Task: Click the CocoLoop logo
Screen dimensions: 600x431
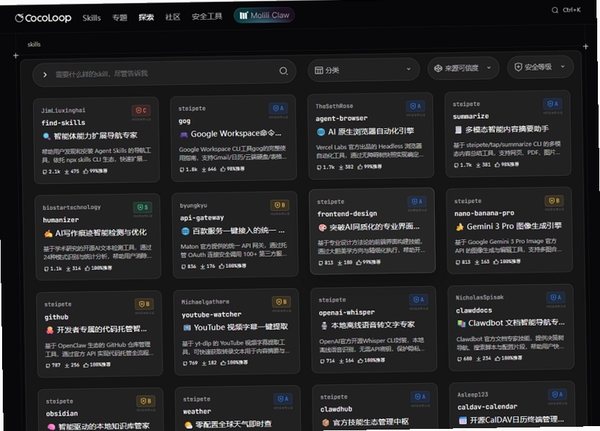Action: [43, 18]
